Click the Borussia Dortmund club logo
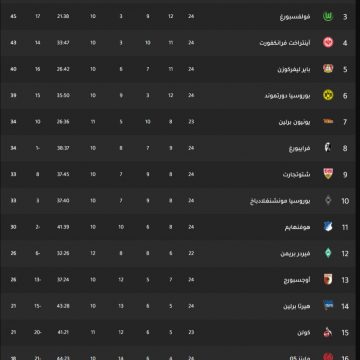Image resolution: width=360 pixels, height=360 pixels. click(328, 95)
